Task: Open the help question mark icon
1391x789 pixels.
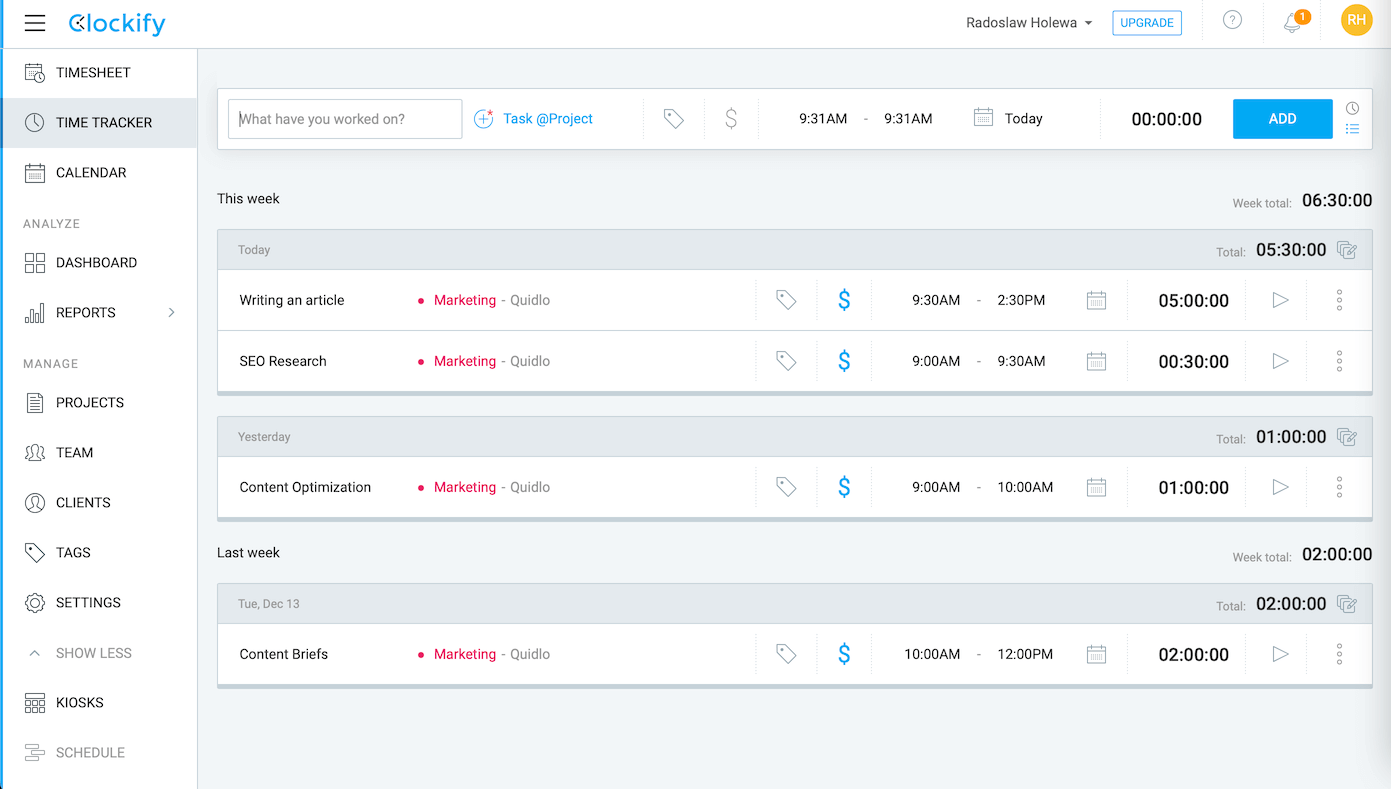Action: point(1231,19)
